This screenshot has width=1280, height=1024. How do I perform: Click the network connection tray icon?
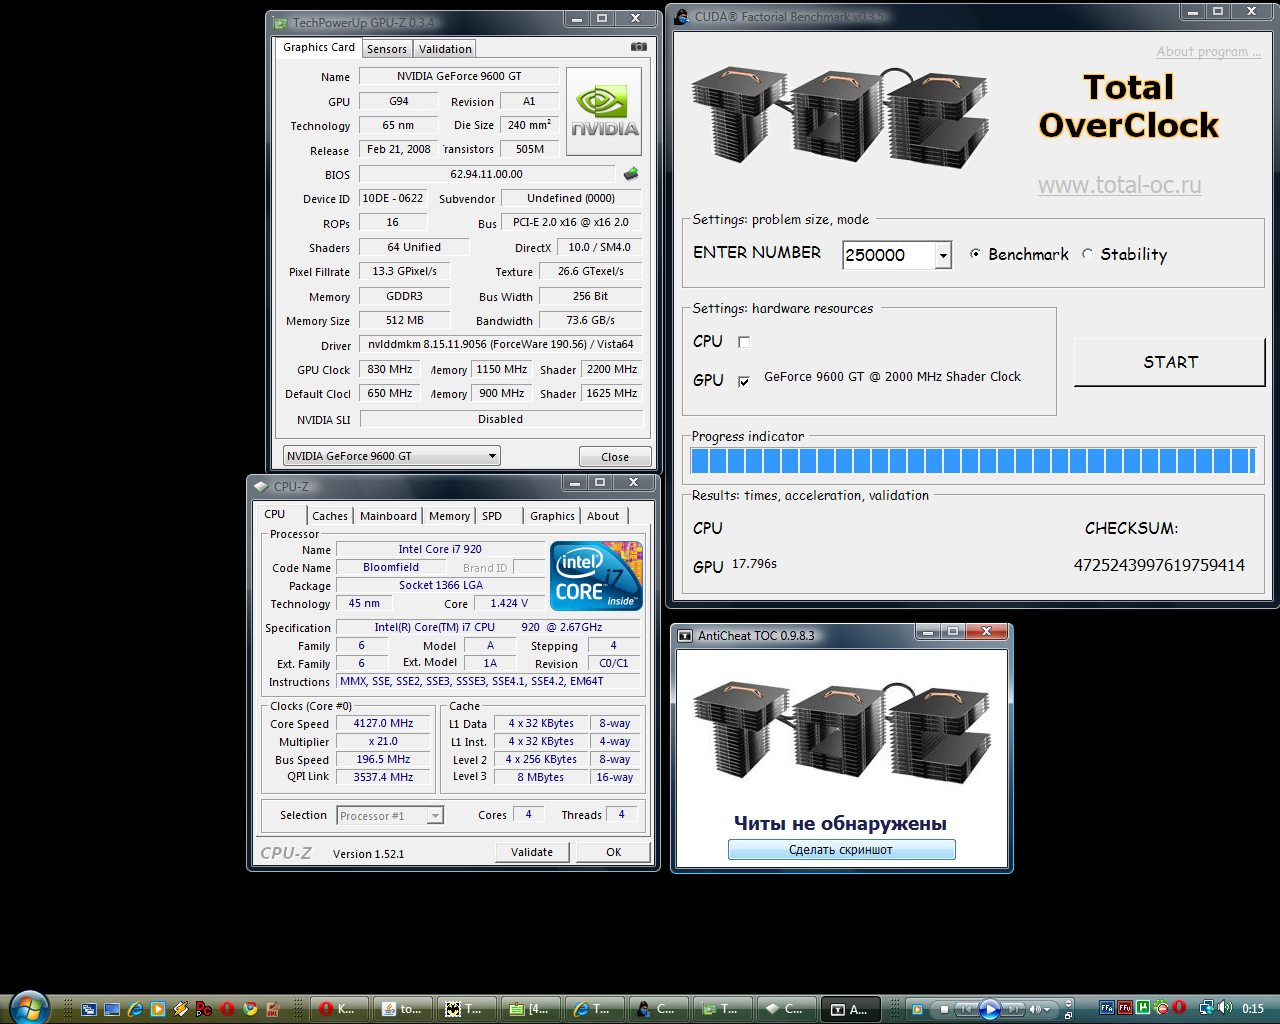pyautogui.click(x=1207, y=1008)
